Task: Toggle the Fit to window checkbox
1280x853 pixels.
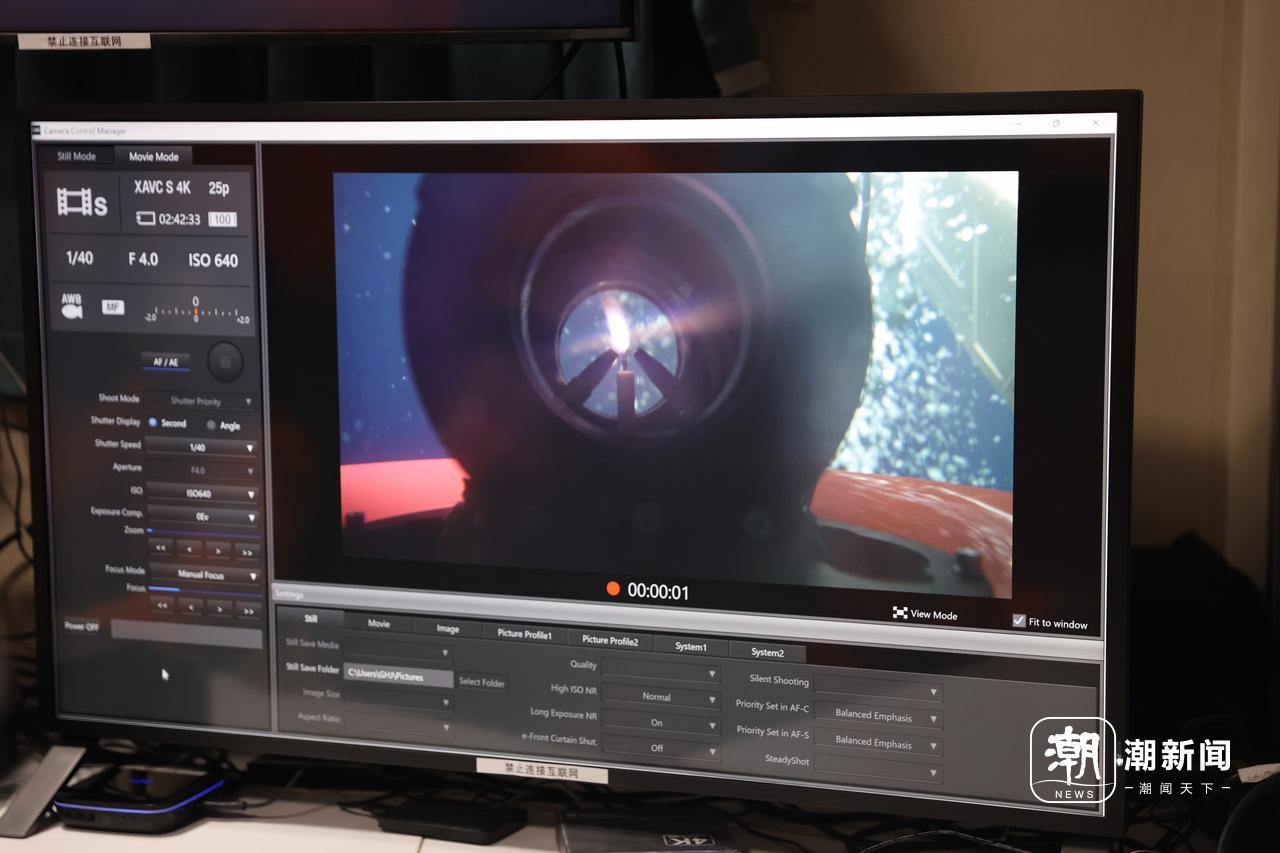Action: coord(1018,621)
